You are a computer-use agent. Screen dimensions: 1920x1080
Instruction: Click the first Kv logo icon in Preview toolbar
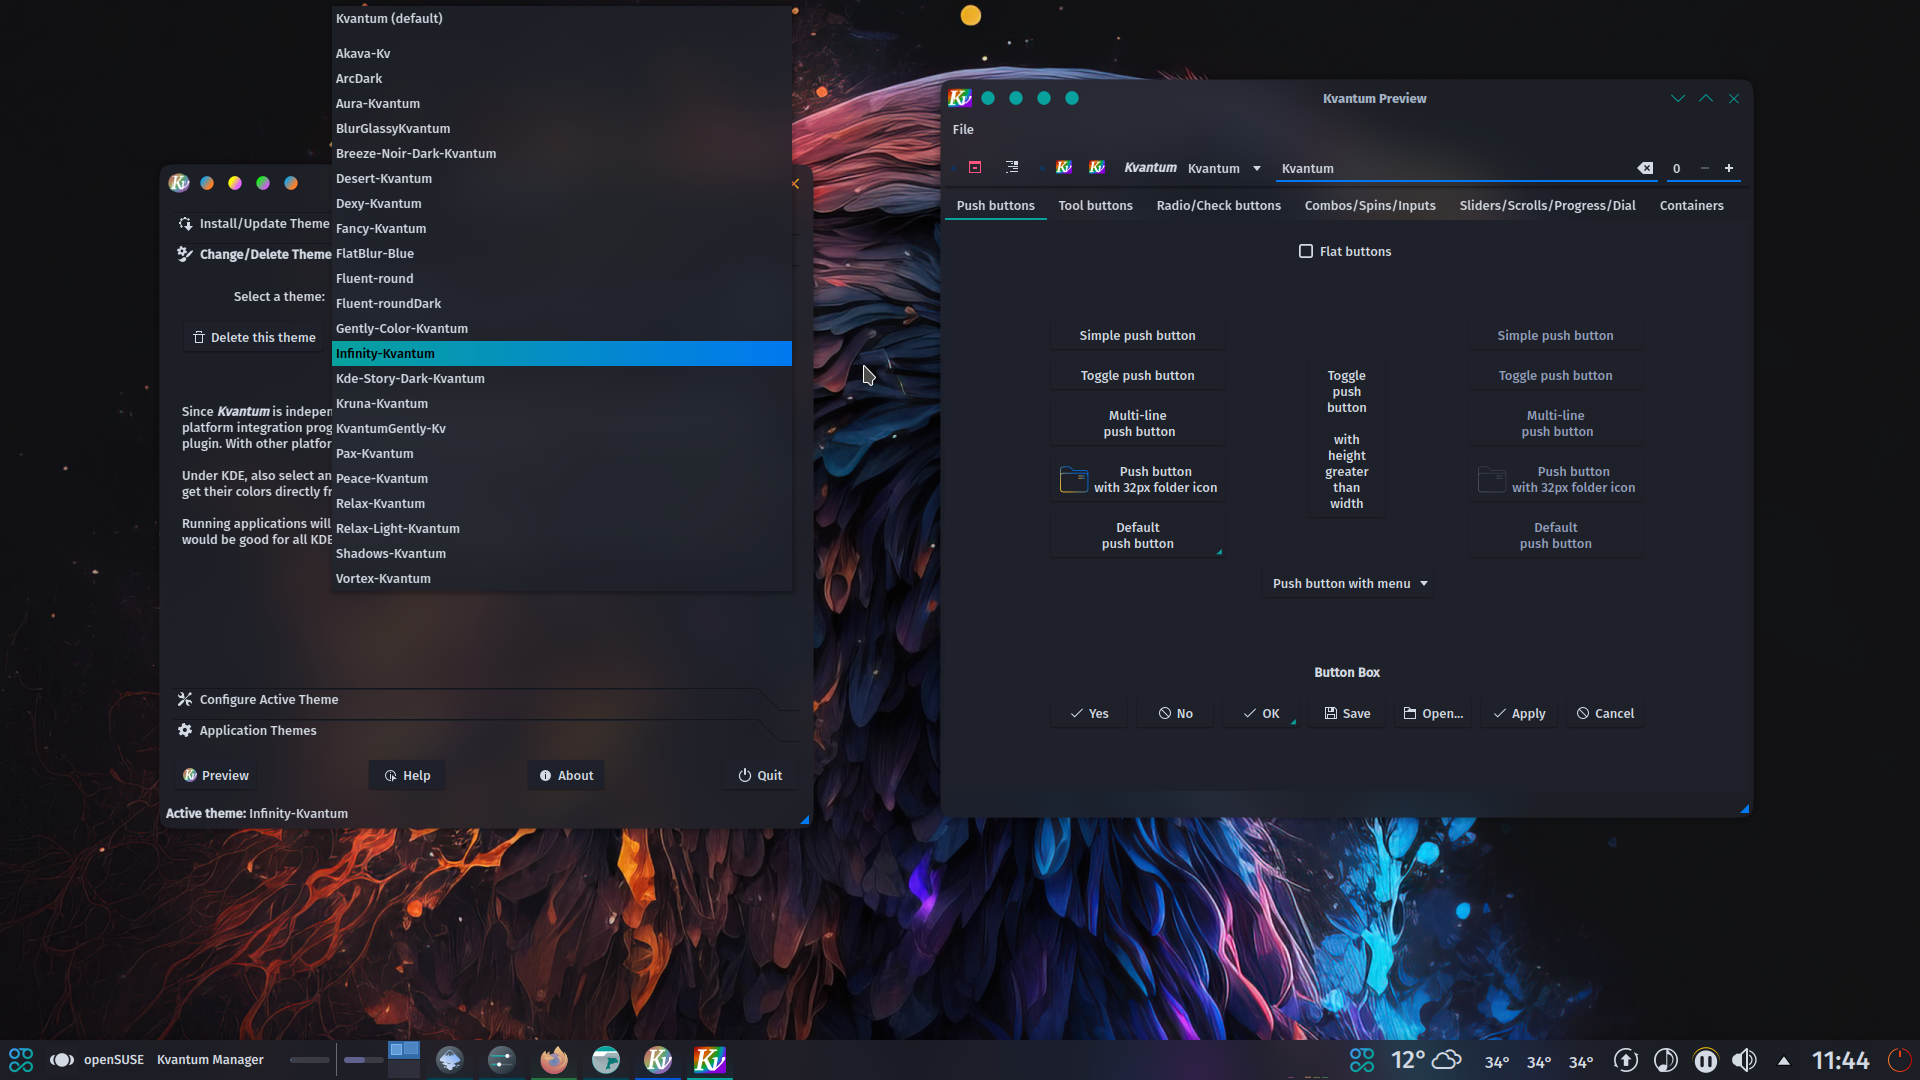click(1064, 168)
